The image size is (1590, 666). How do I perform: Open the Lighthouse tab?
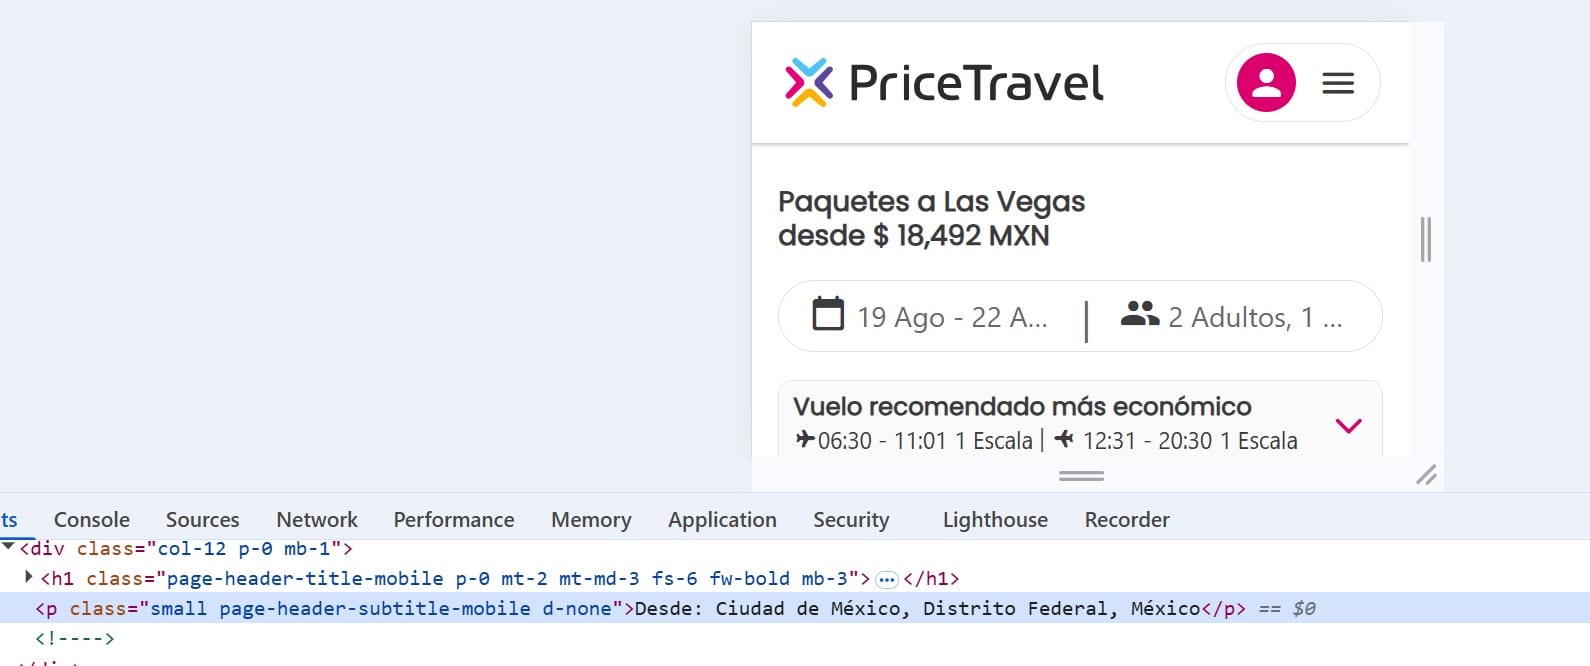[x=995, y=519]
